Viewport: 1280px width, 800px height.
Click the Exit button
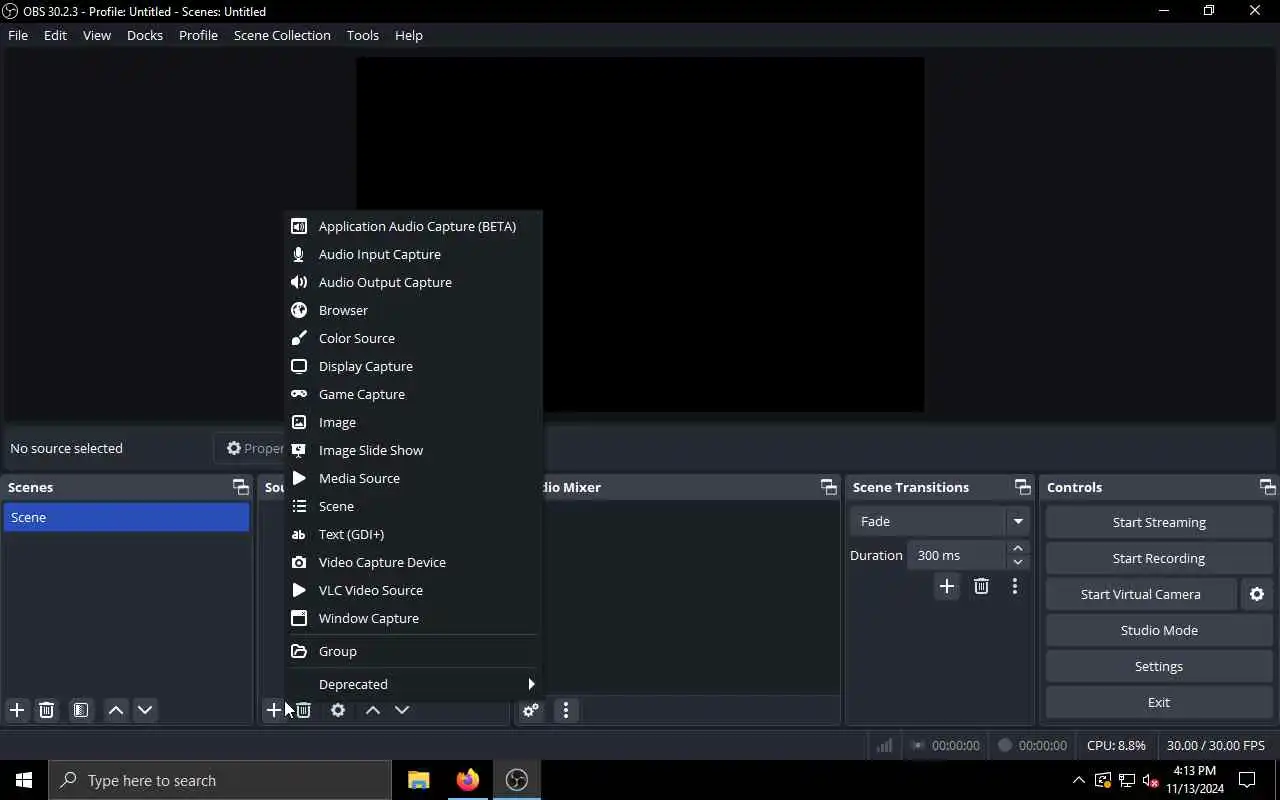click(x=1159, y=702)
